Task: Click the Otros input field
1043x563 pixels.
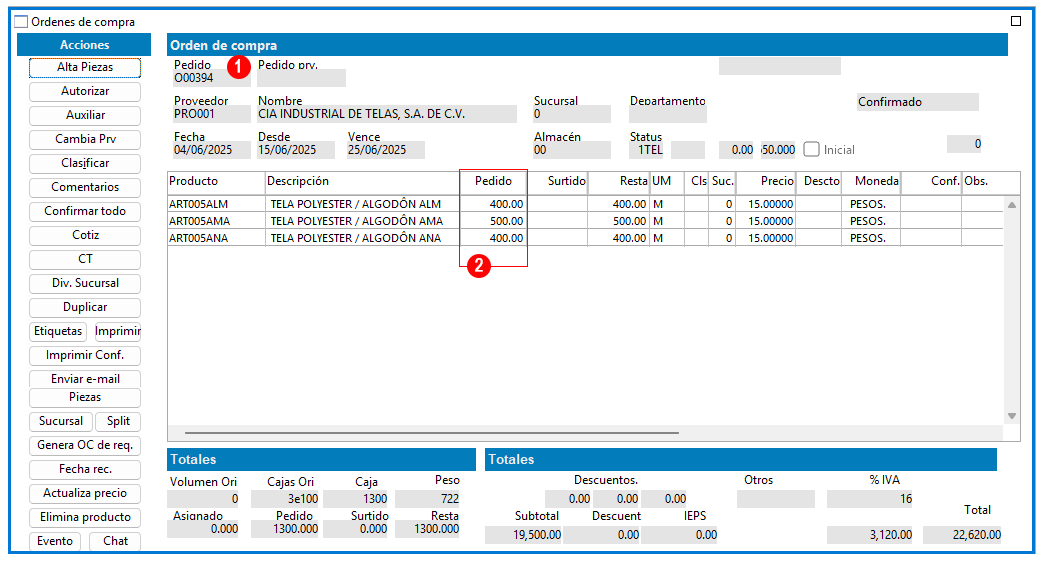Action: (776, 499)
